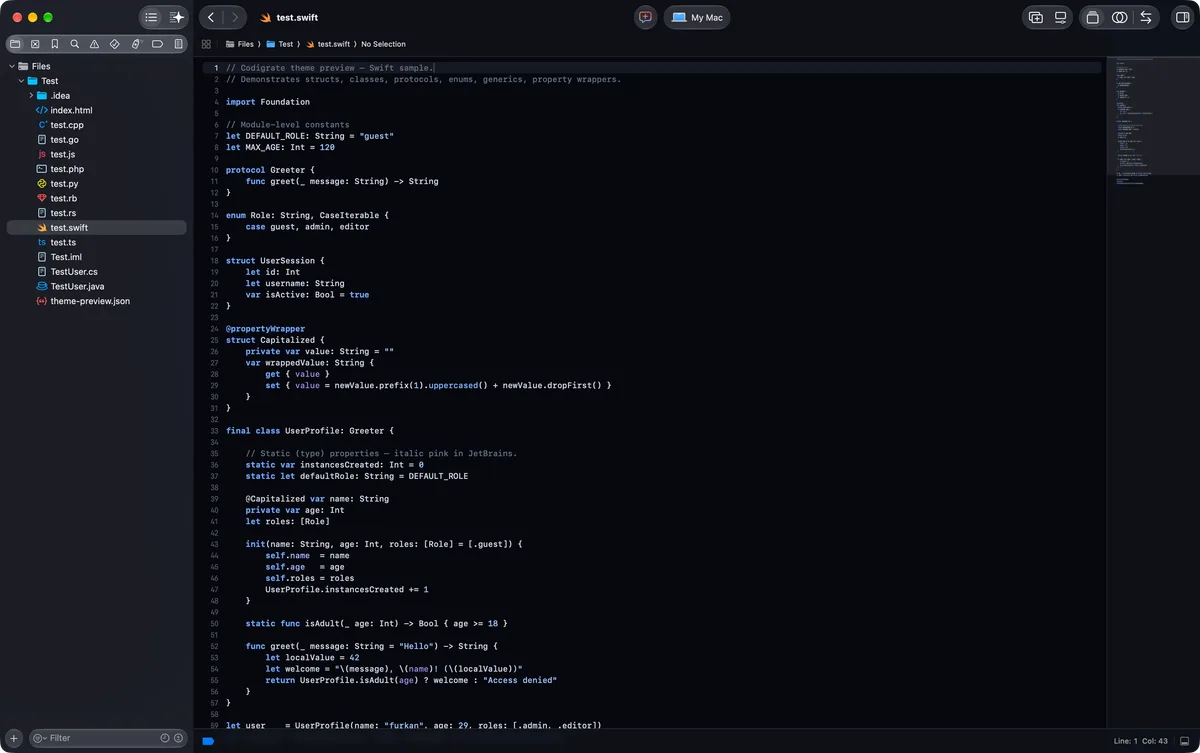Expand the .idea folder
This screenshot has width=1200, height=753.
click(x=31, y=96)
